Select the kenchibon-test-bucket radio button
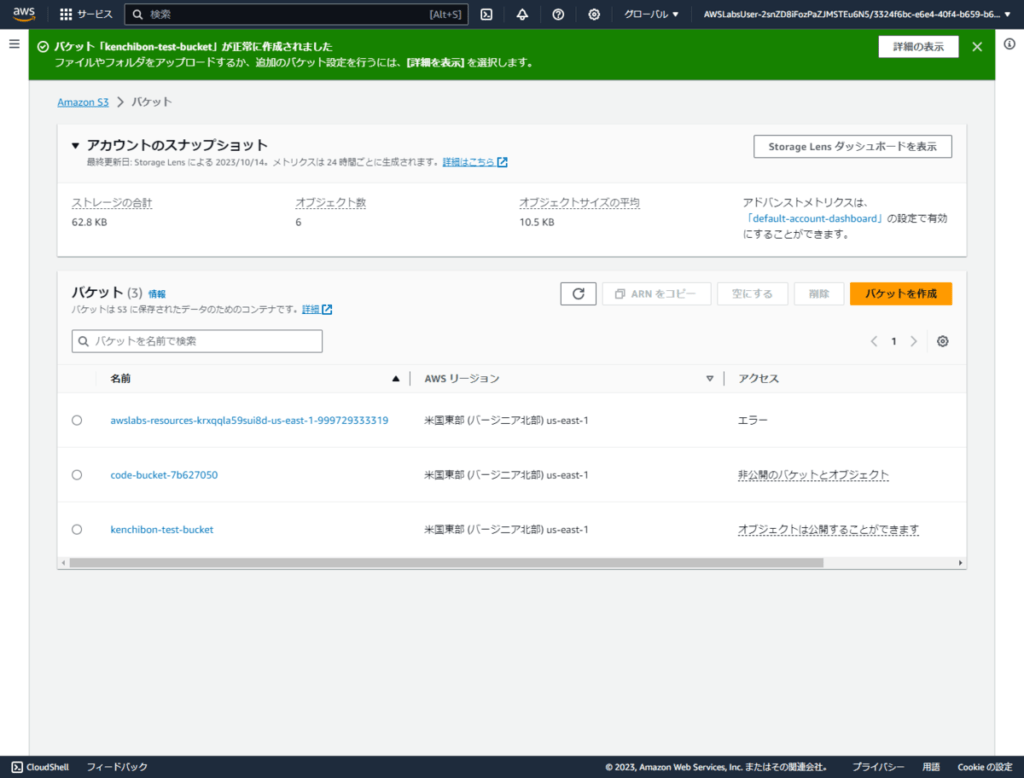Viewport: 1024px width, 778px height. click(x=77, y=529)
